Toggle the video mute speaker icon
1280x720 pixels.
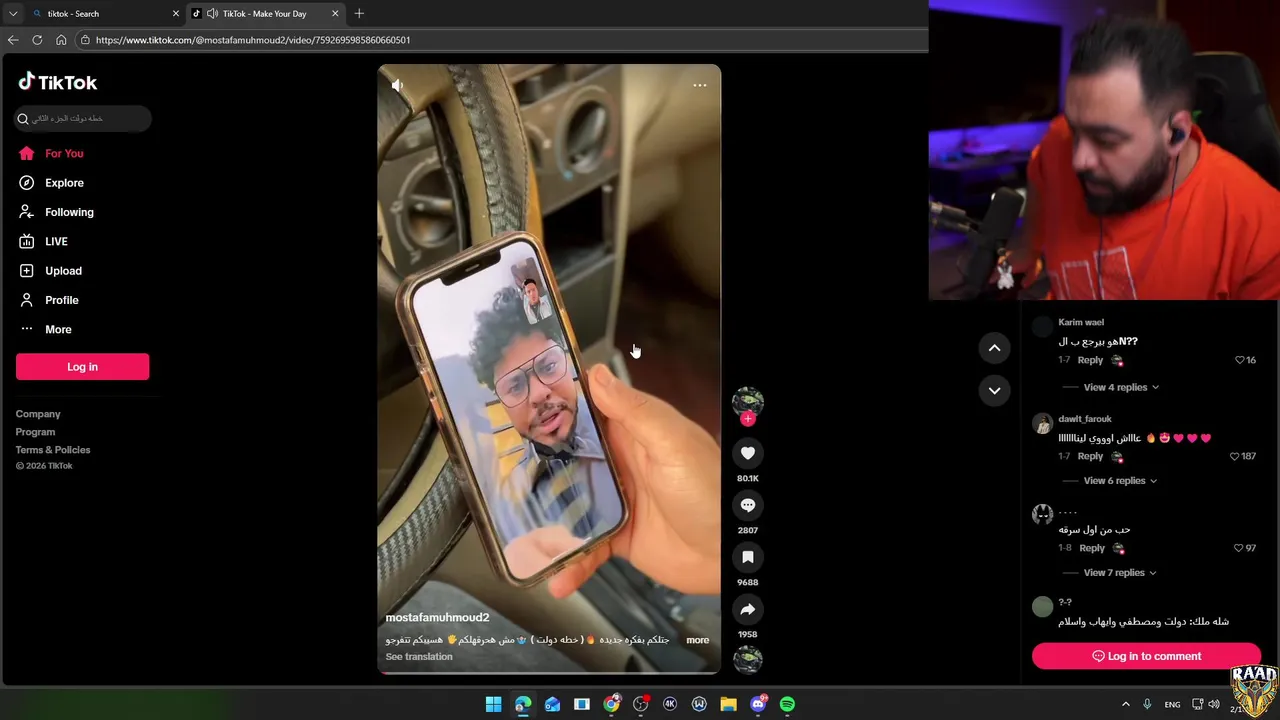pos(397,86)
